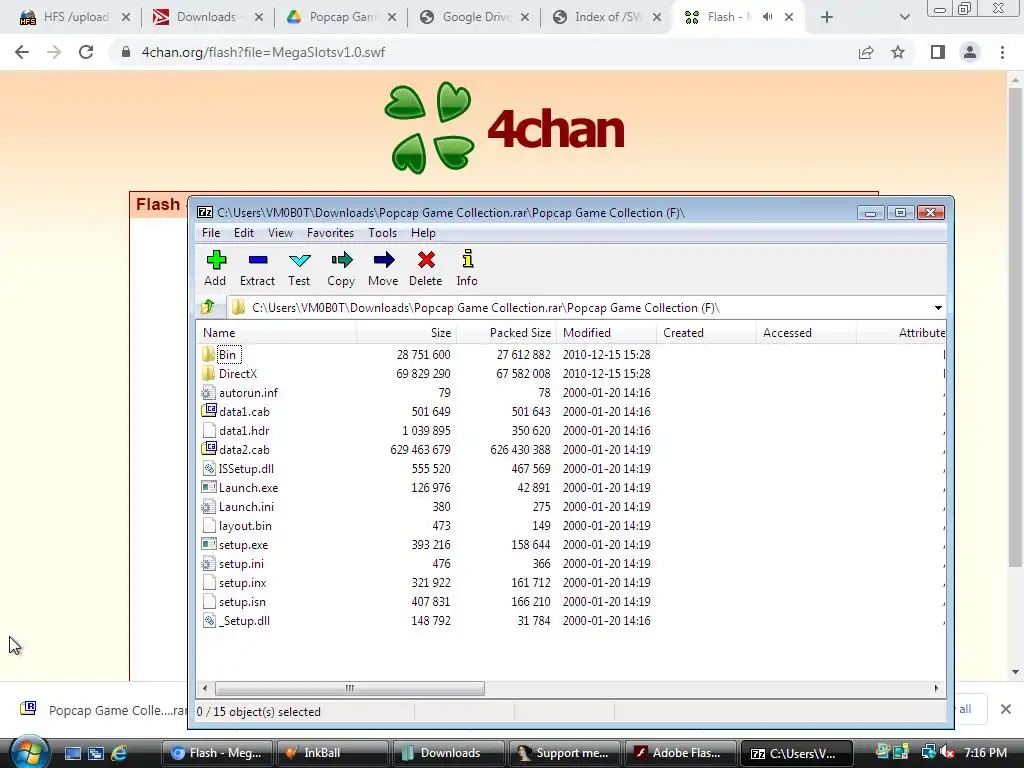Image resolution: width=1024 pixels, height=768 pixels.
Task: Open the File menu
Action: pyautogui.click(x=211, y=233)
